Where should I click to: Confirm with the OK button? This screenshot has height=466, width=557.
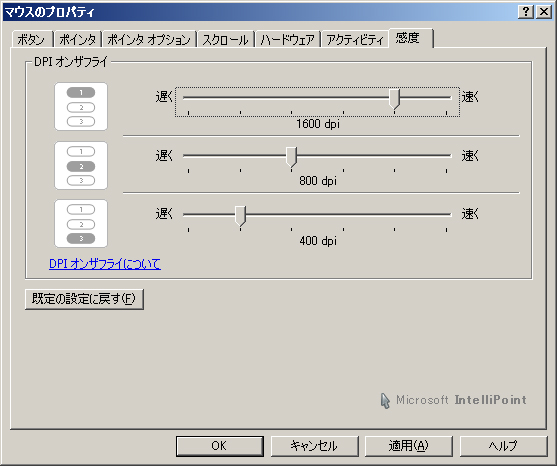coord(220,446)
